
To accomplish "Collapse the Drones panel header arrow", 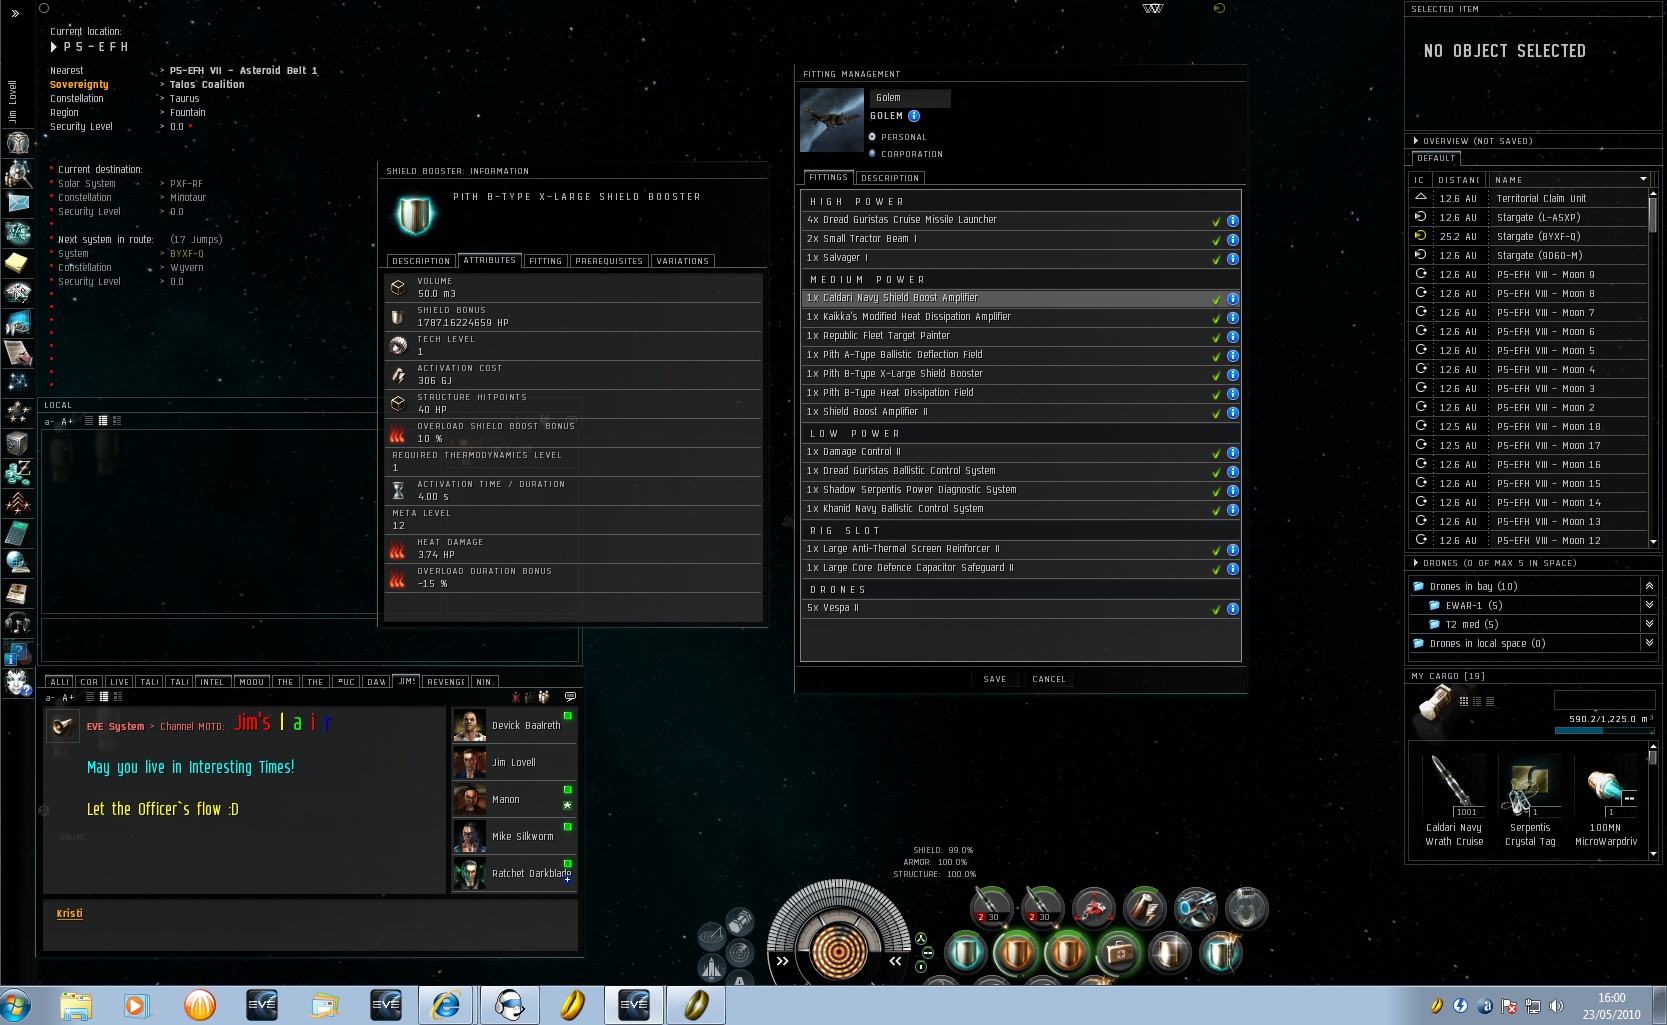I will coord(1416,563).
